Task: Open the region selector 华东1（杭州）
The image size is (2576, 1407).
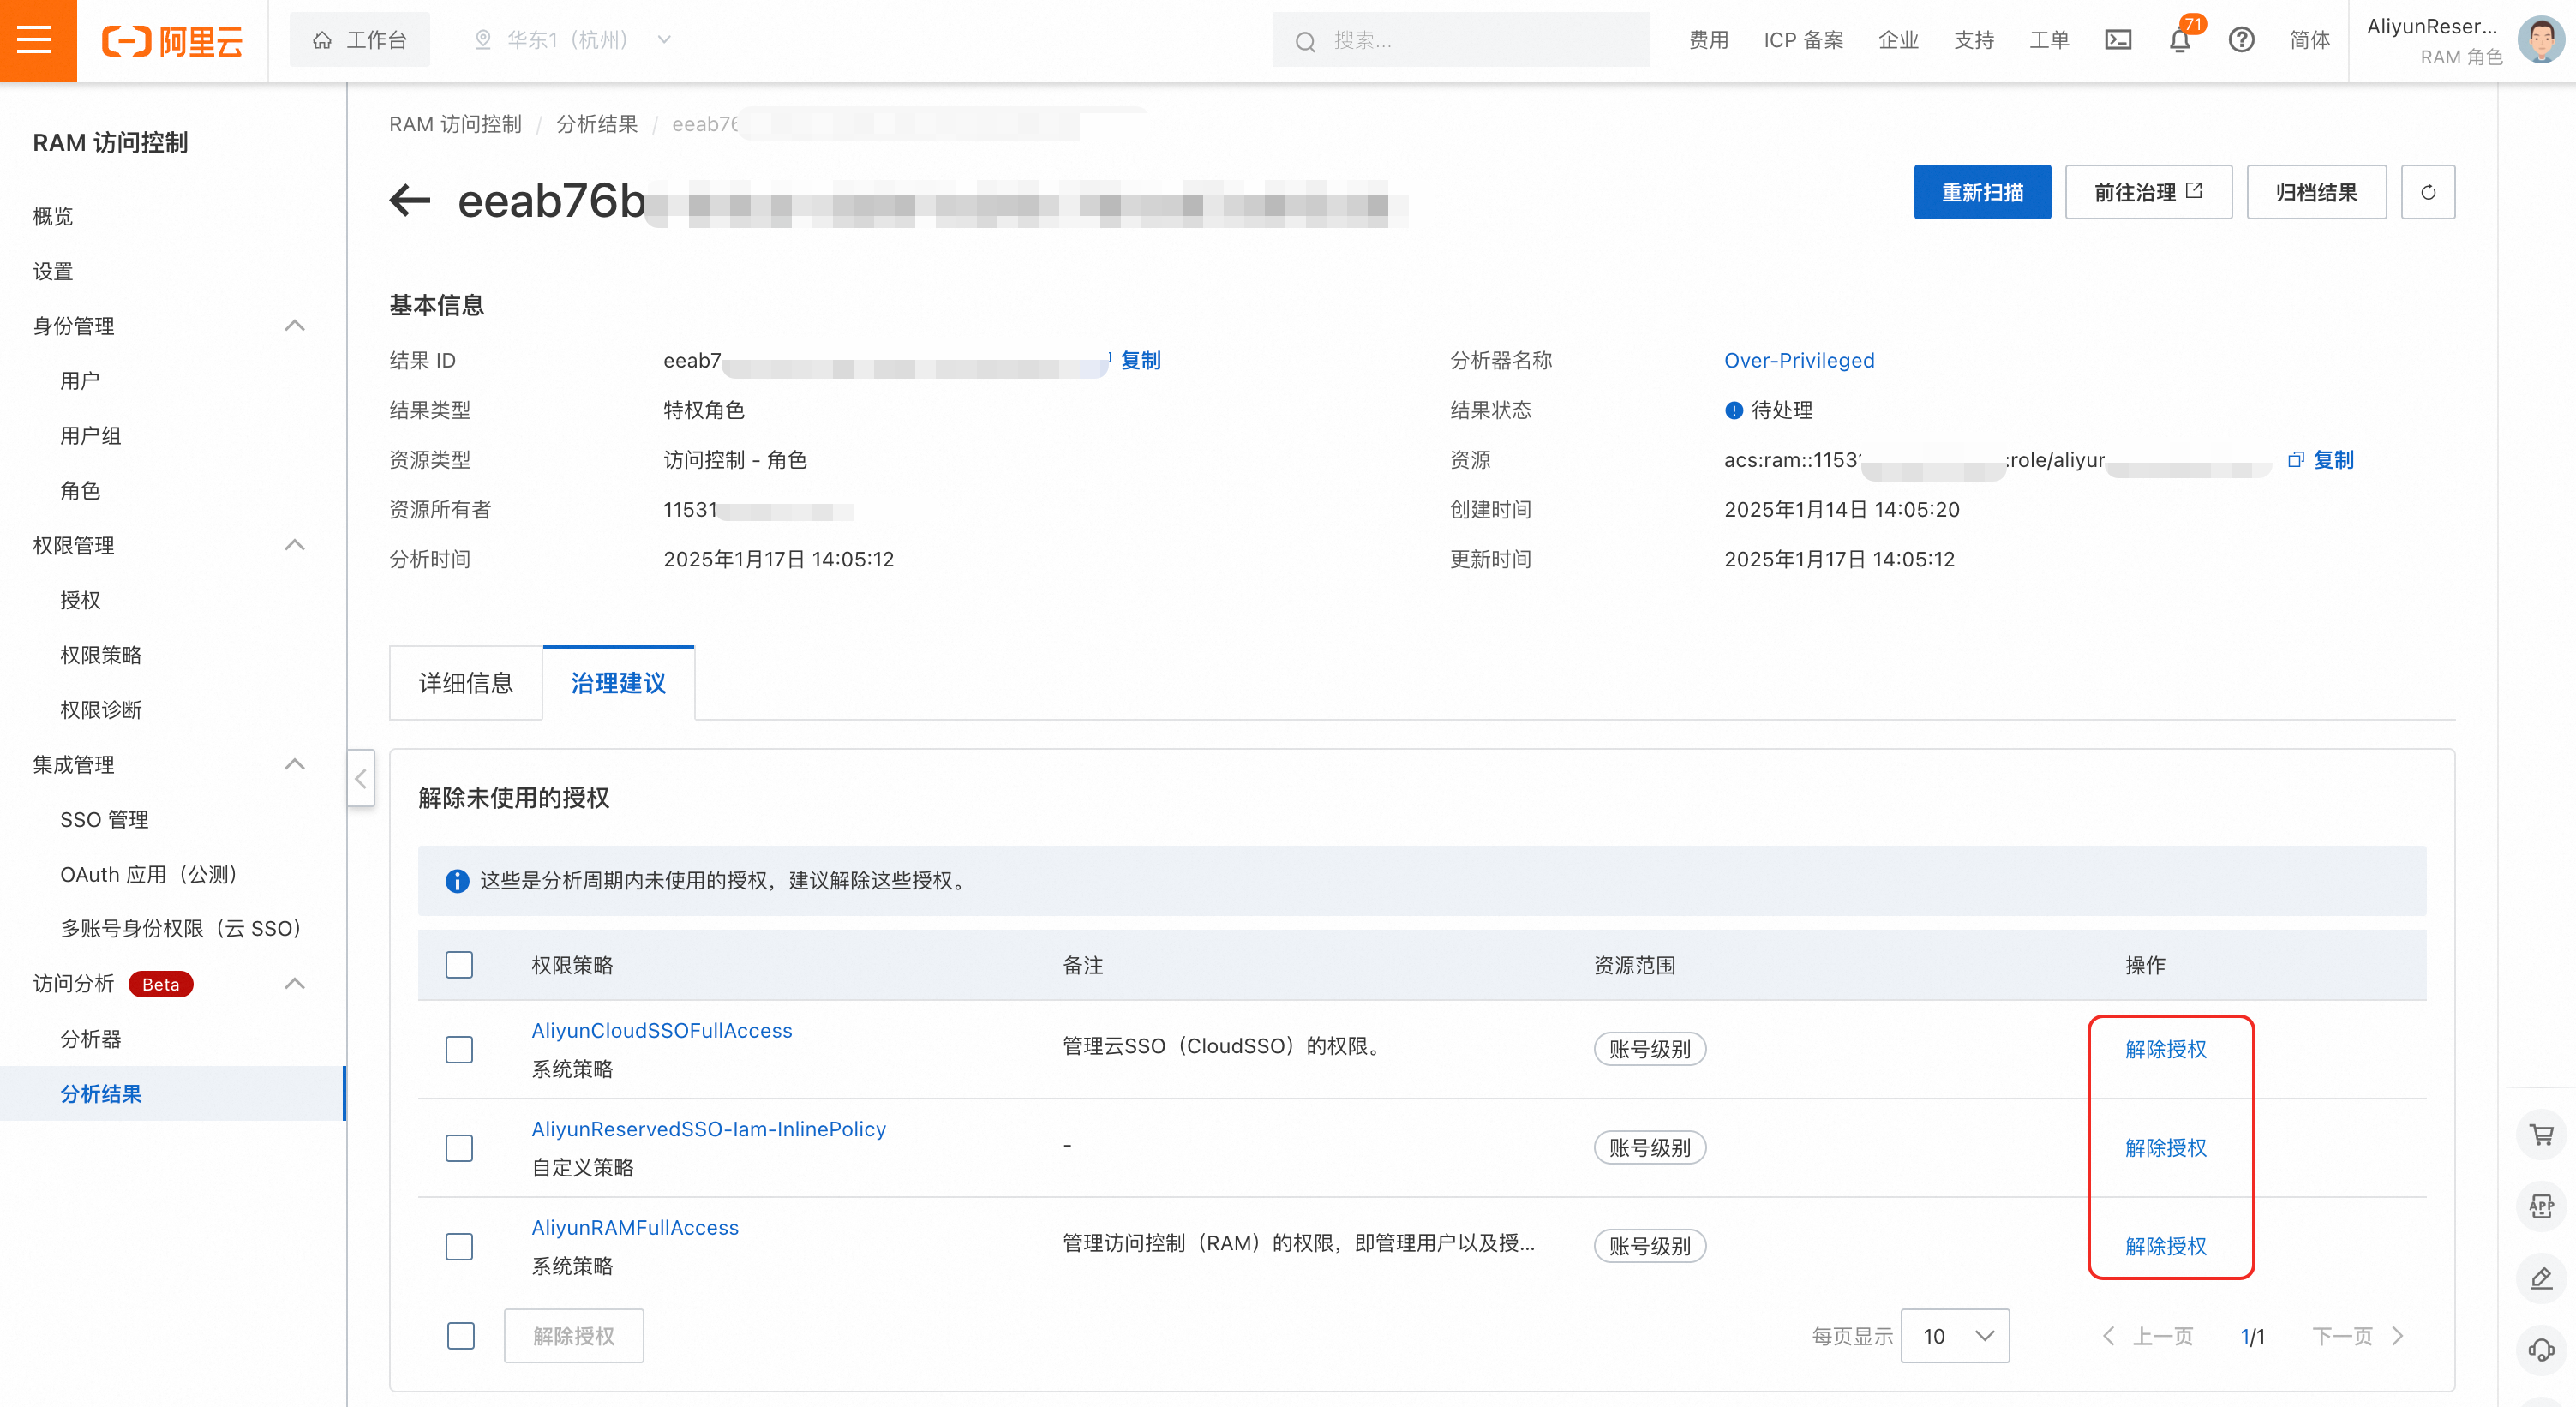Action: point(572,40)
